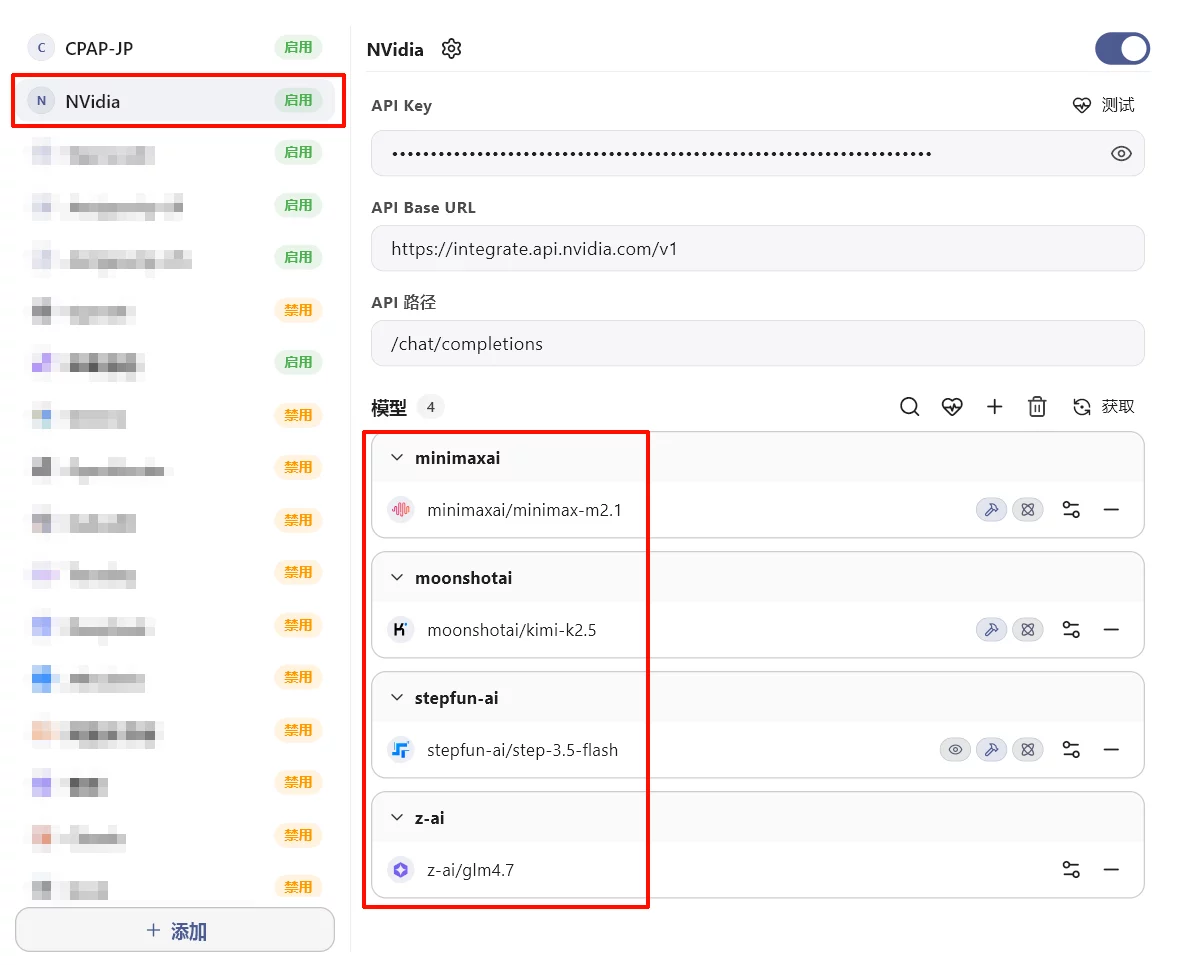Collapse the minimaxai model group
This screenshot has height=965, width=1183.
click(397, 458)
